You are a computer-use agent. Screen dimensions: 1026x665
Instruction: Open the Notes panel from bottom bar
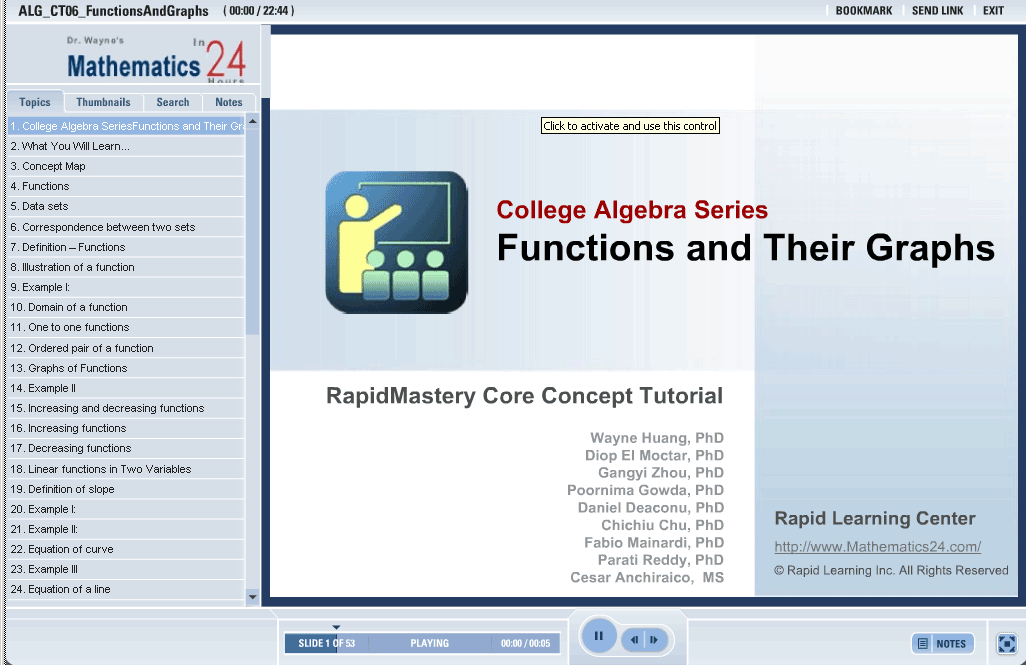click(x=942, y=644)
